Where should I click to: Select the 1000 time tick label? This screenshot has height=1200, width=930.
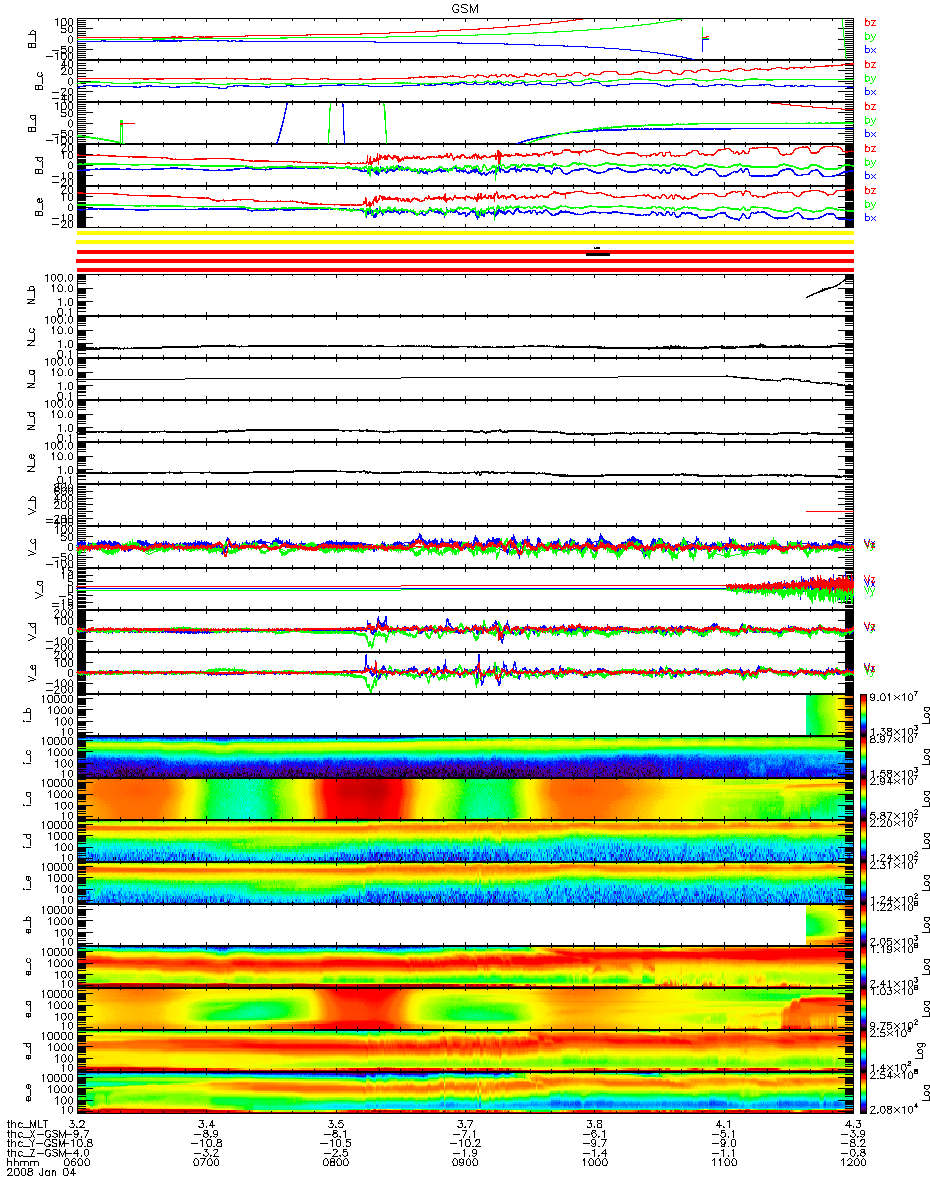pos(594,1163)
